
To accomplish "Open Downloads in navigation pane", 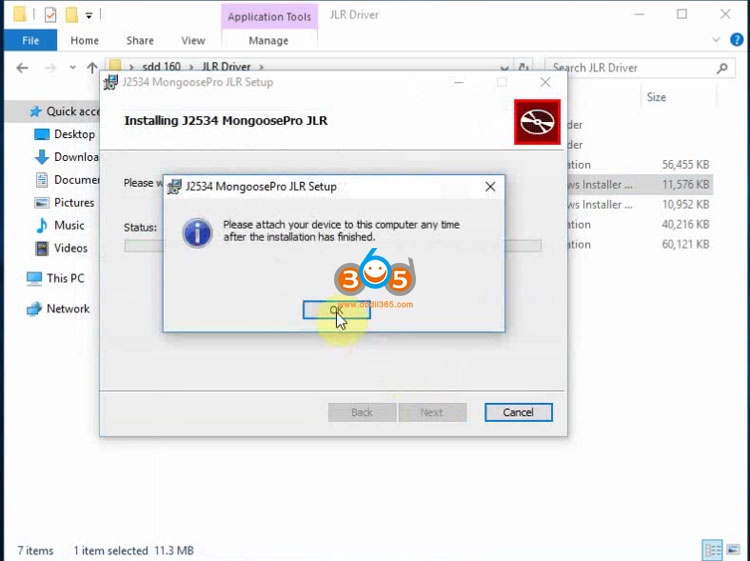I will coord(67,157).
